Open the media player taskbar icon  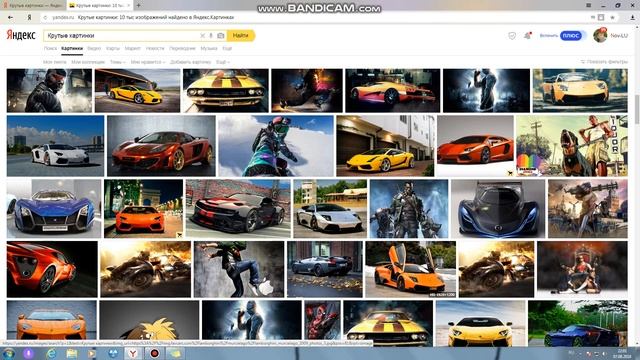pyautogui.click(x=92, y=353)
